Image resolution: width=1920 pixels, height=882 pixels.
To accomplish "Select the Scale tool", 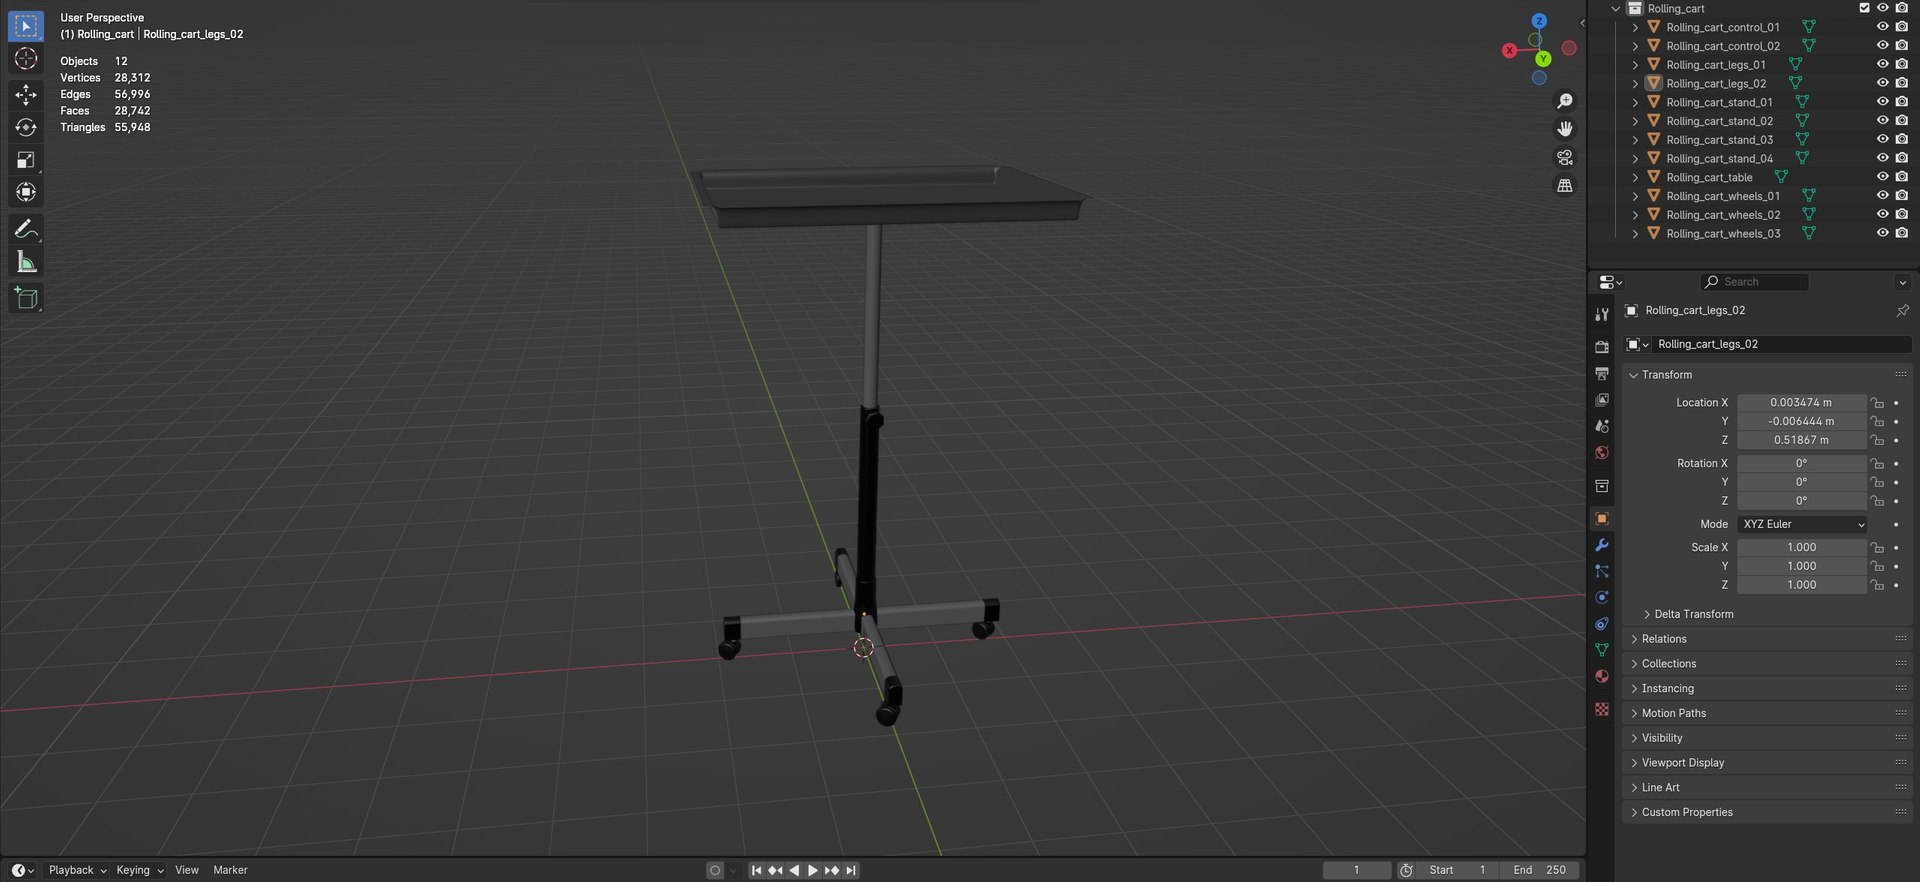I will [x=26, y=160].
